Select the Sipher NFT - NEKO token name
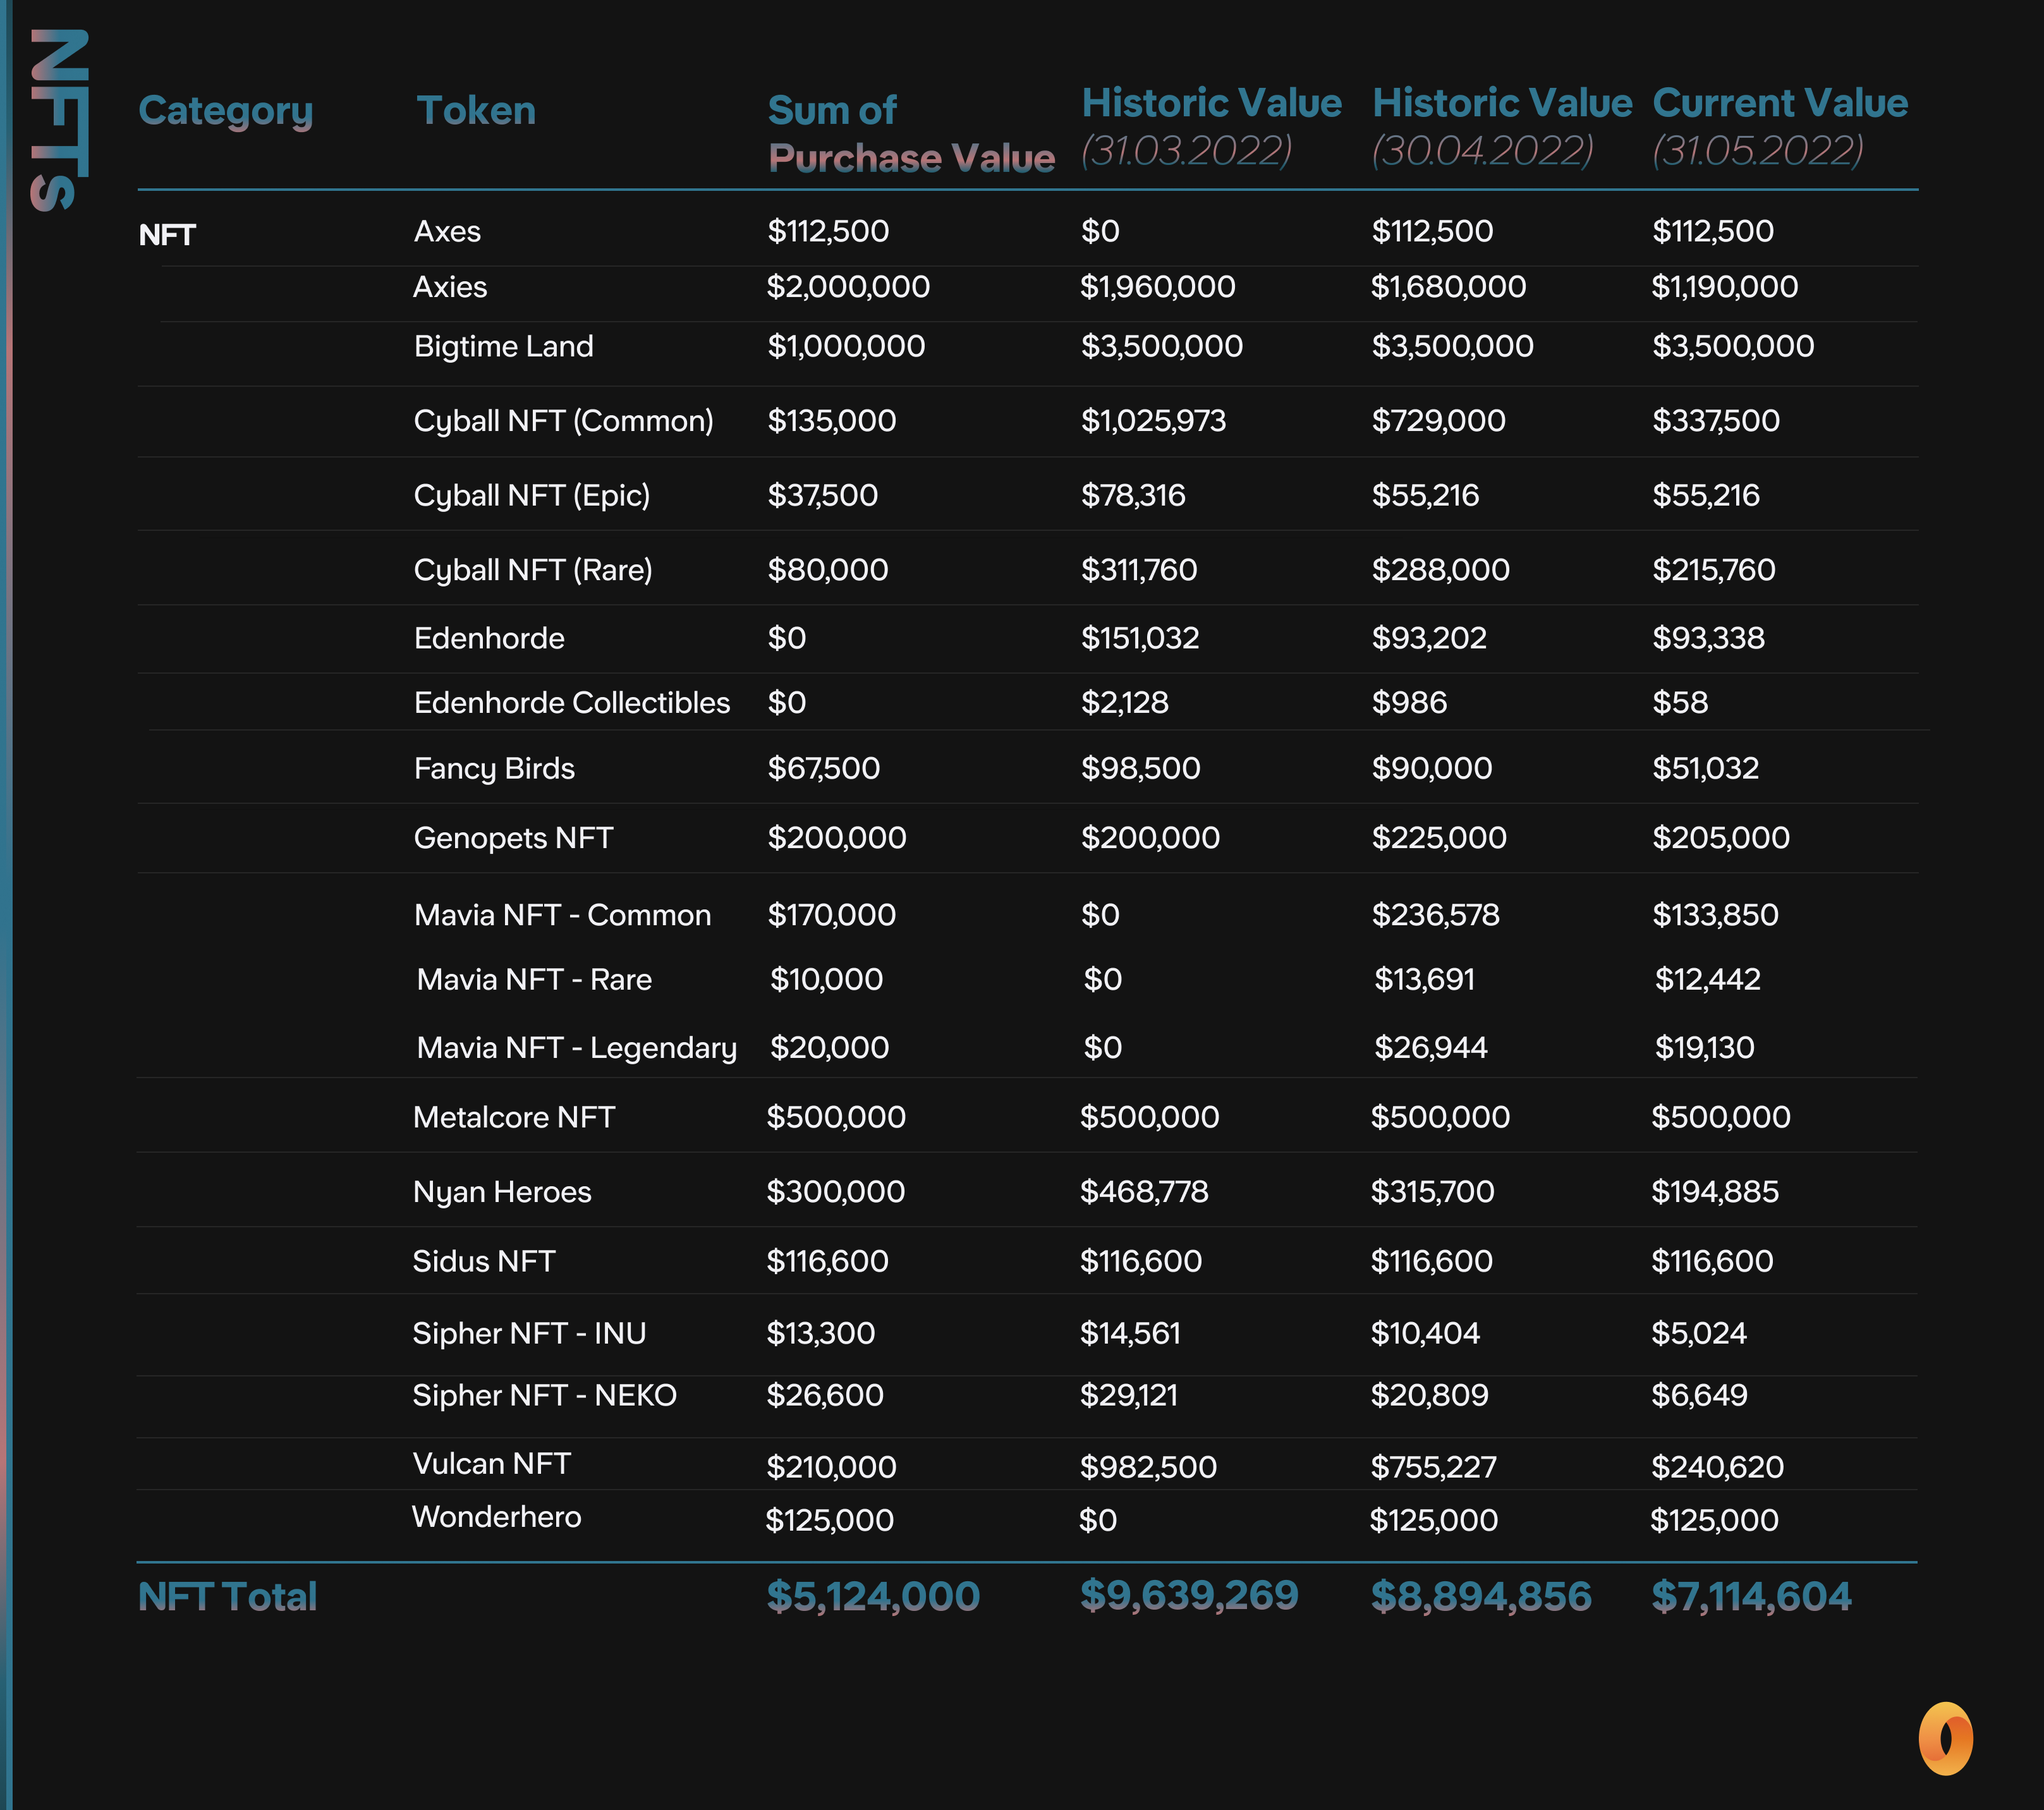2044x1810 pixels. tap(544, 1395)
